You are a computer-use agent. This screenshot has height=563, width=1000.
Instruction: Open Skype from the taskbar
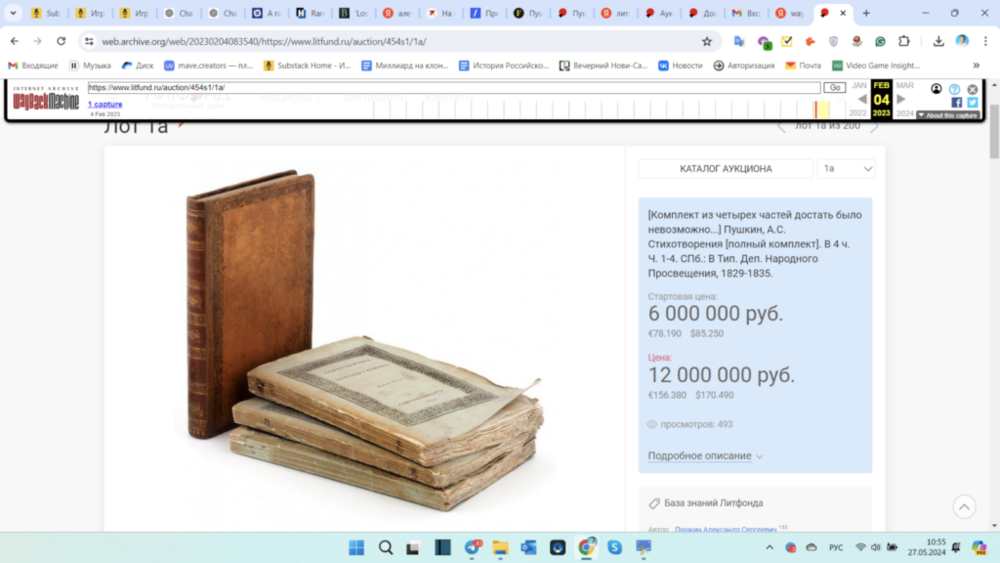614,547
